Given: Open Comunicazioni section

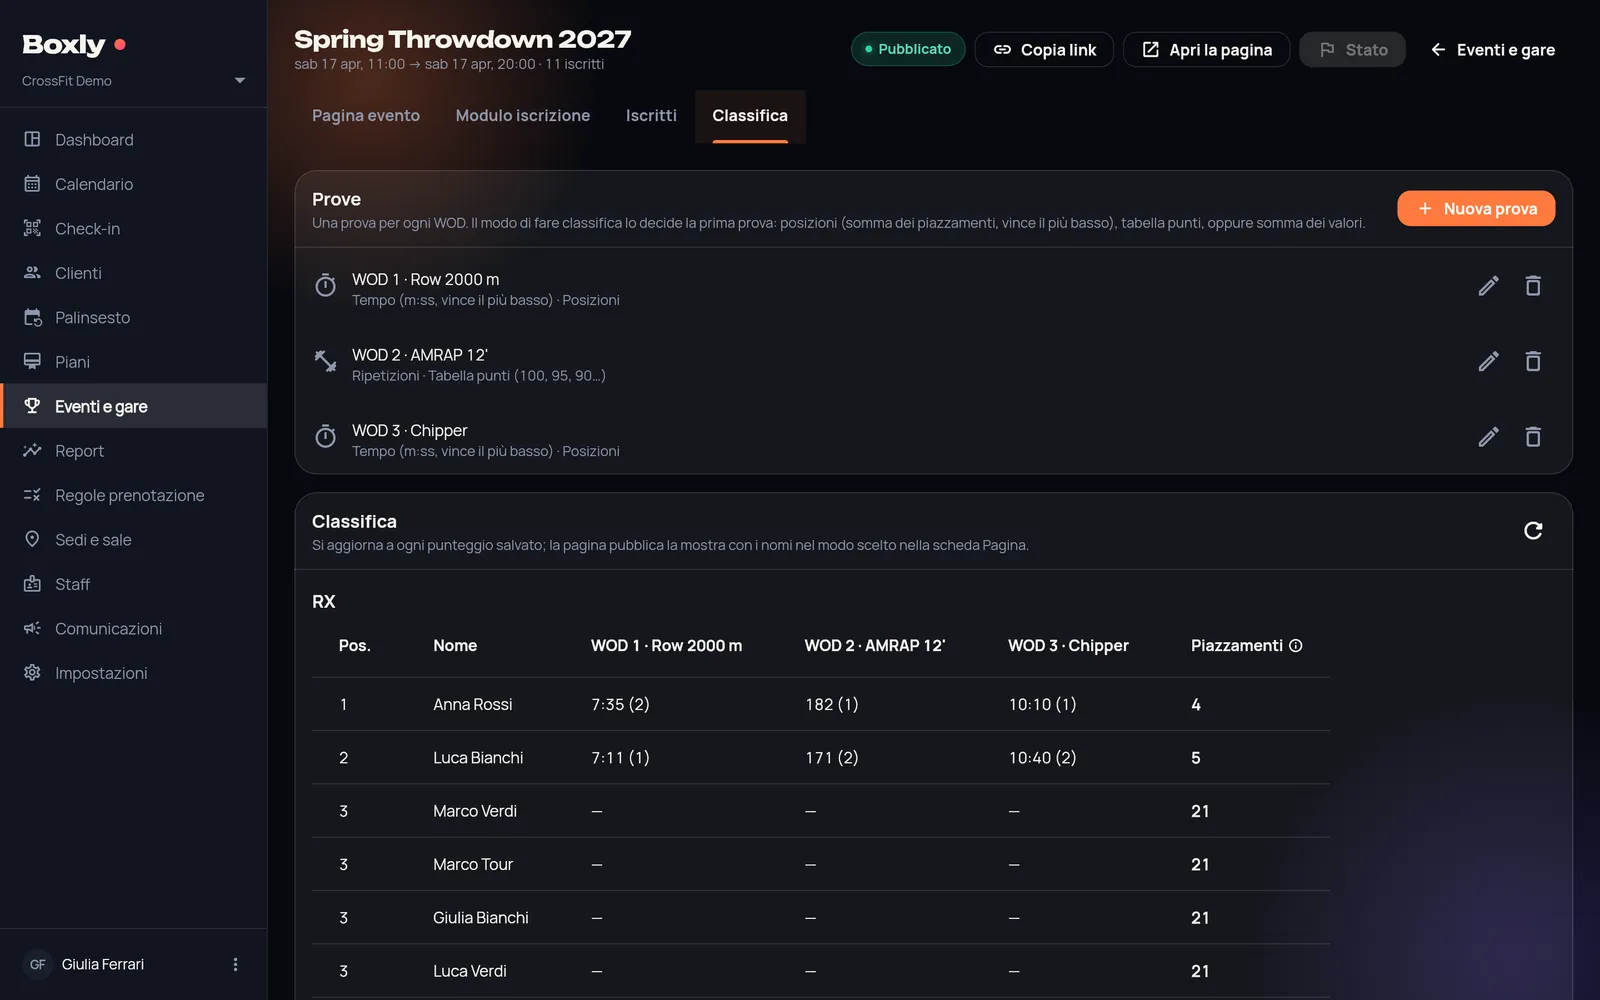Looking at the screenshot, I should click(x=133, y=629).
